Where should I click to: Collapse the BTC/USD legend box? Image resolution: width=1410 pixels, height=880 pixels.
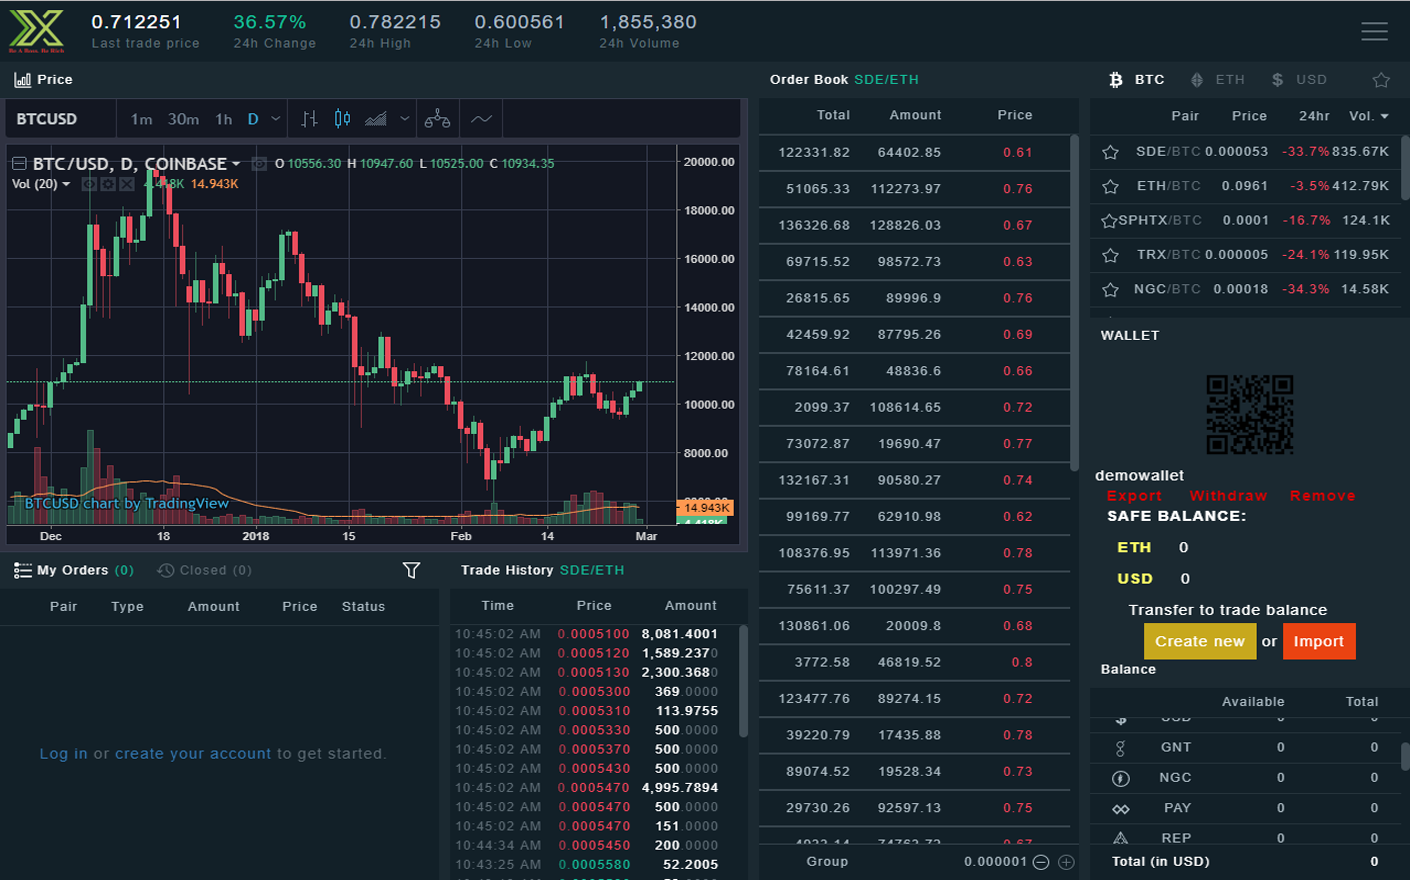click(x=19, y=163)
